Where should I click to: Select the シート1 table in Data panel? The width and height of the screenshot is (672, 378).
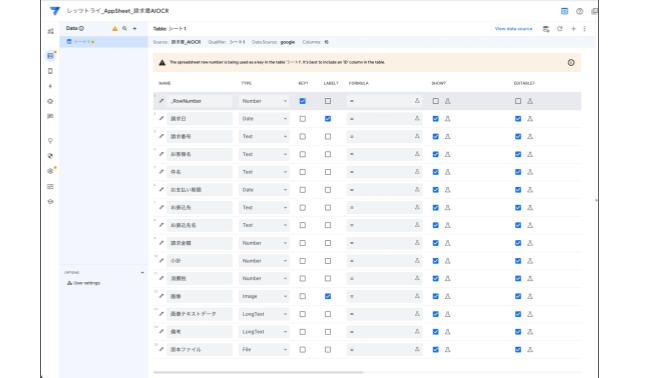104,42
